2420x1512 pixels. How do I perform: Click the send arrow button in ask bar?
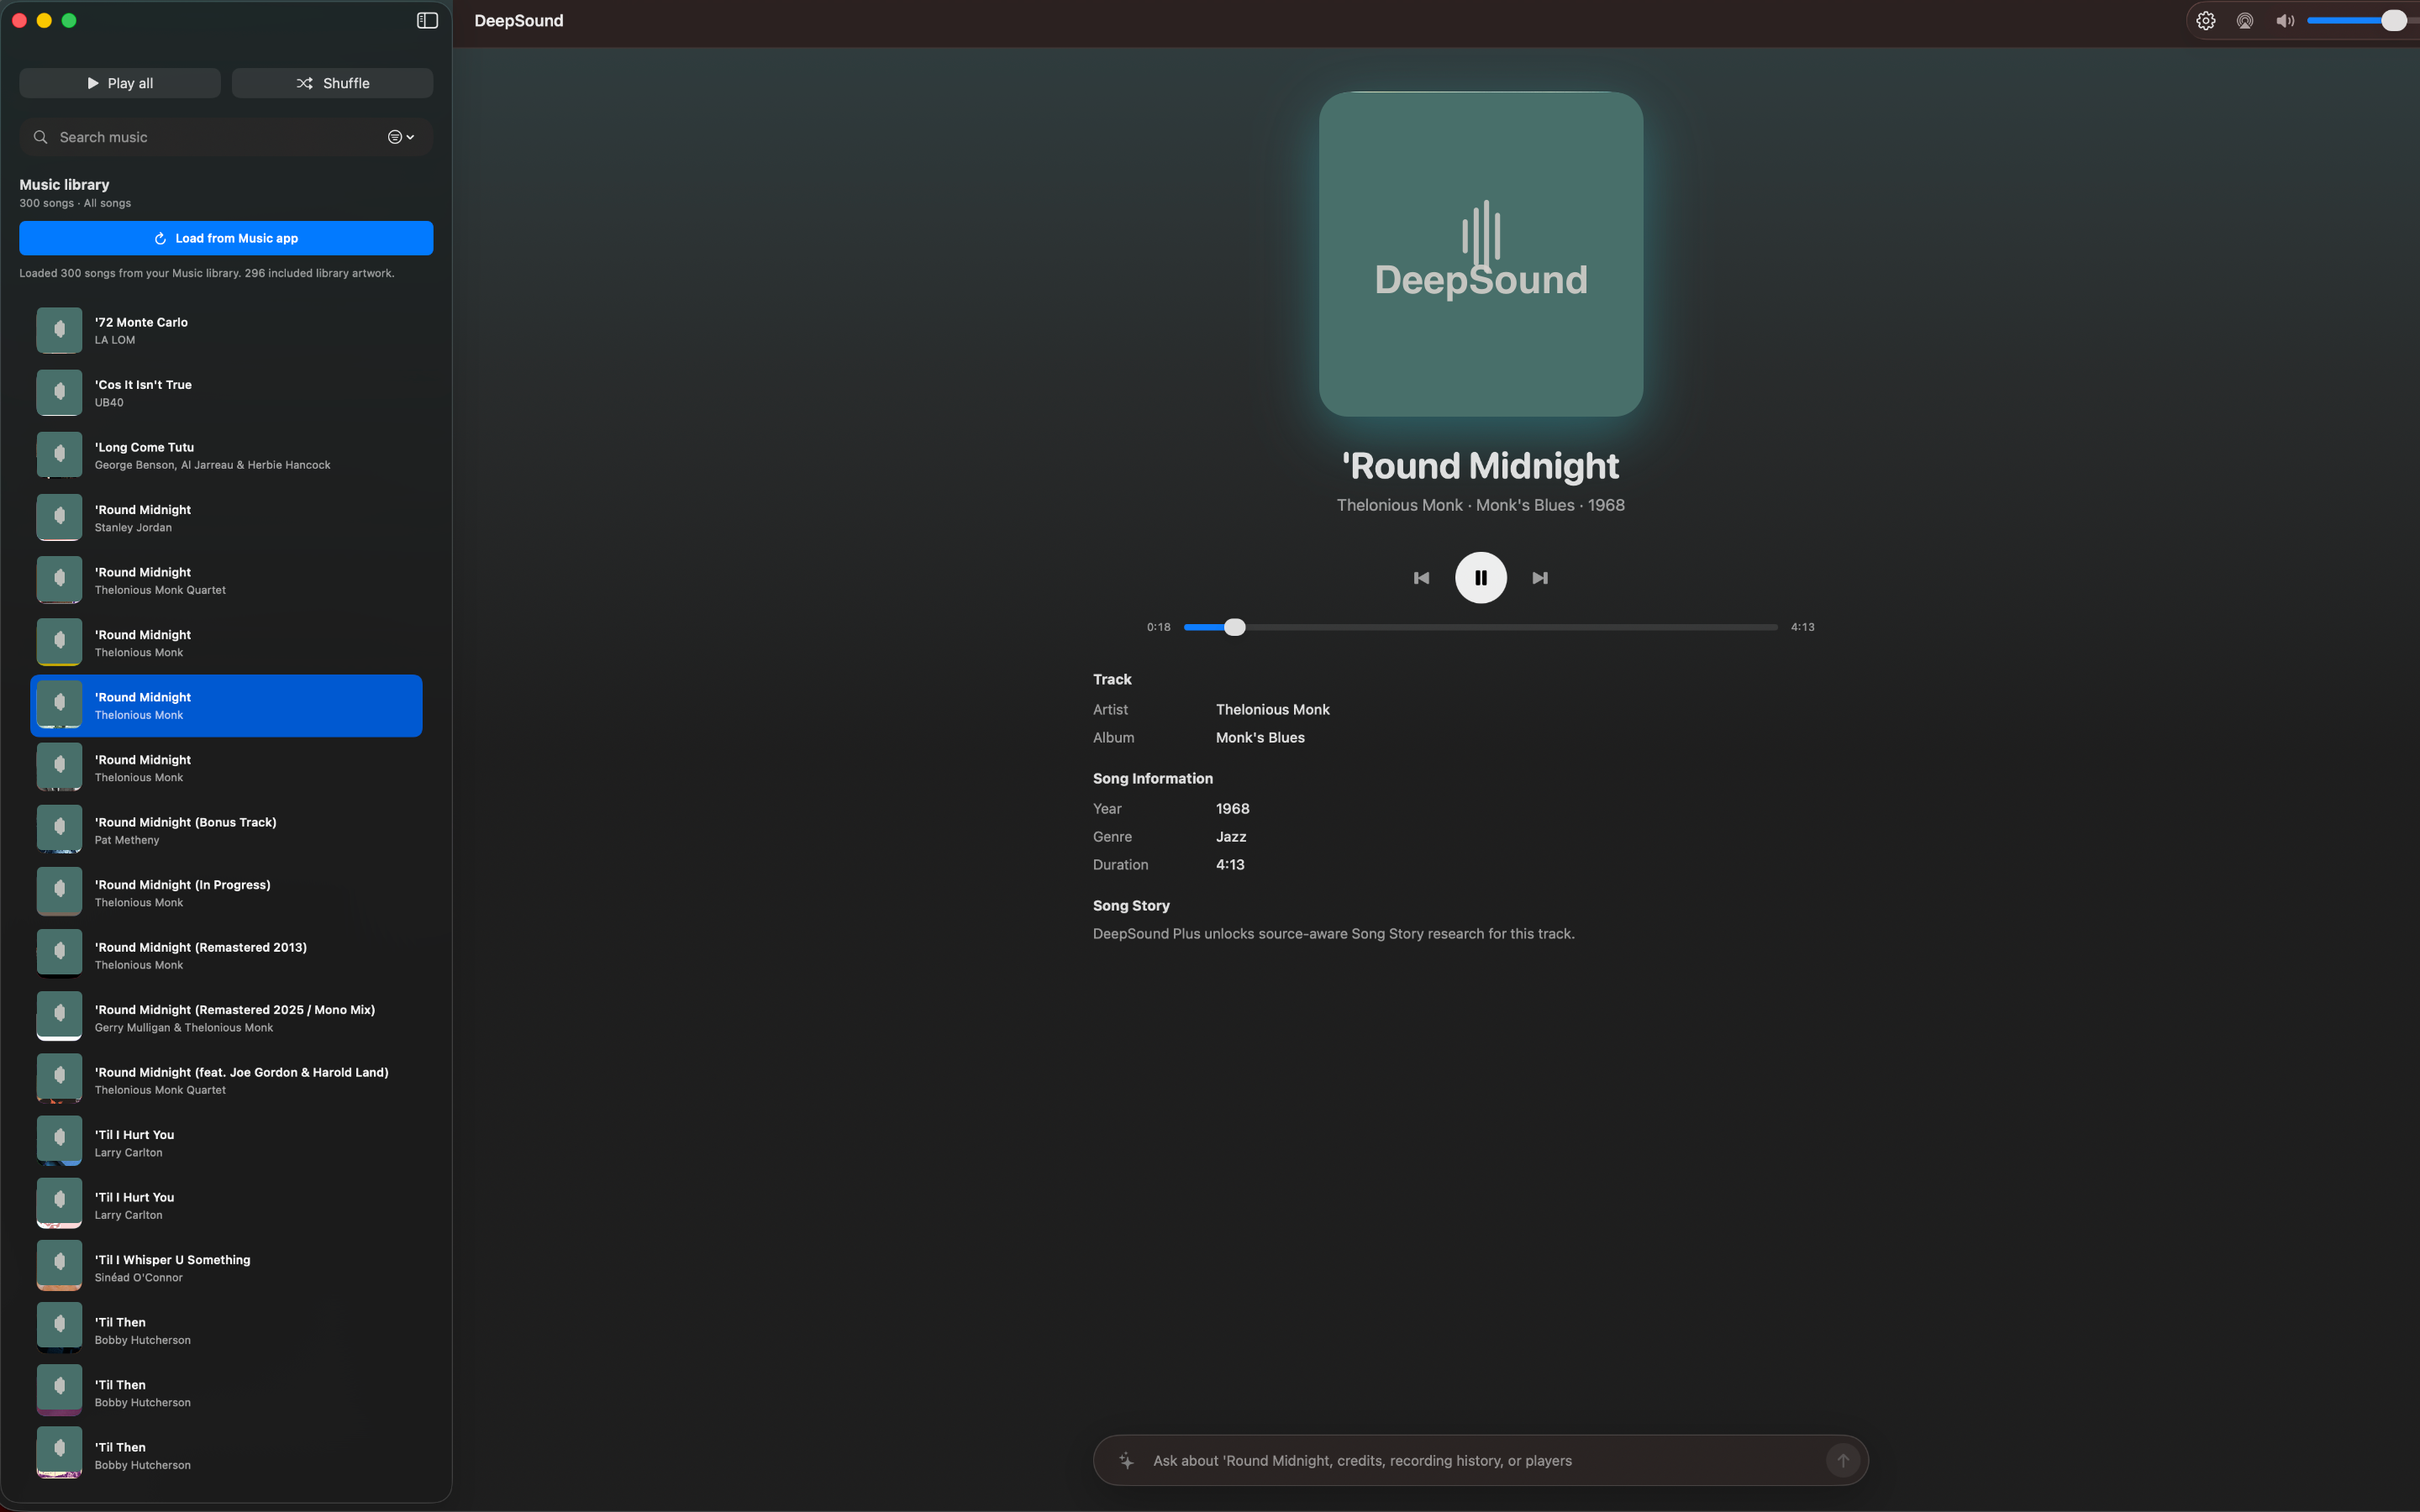coord(1843,1461)
